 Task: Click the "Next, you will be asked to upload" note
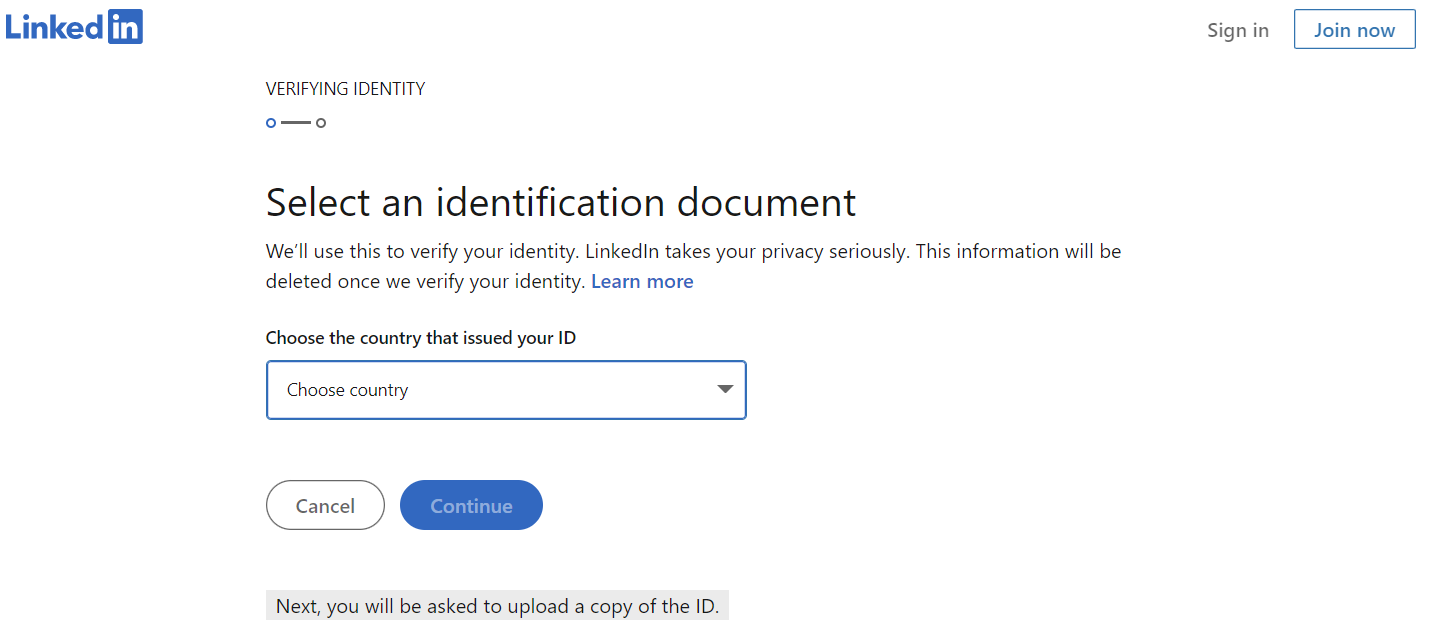[x=497, y=606]
